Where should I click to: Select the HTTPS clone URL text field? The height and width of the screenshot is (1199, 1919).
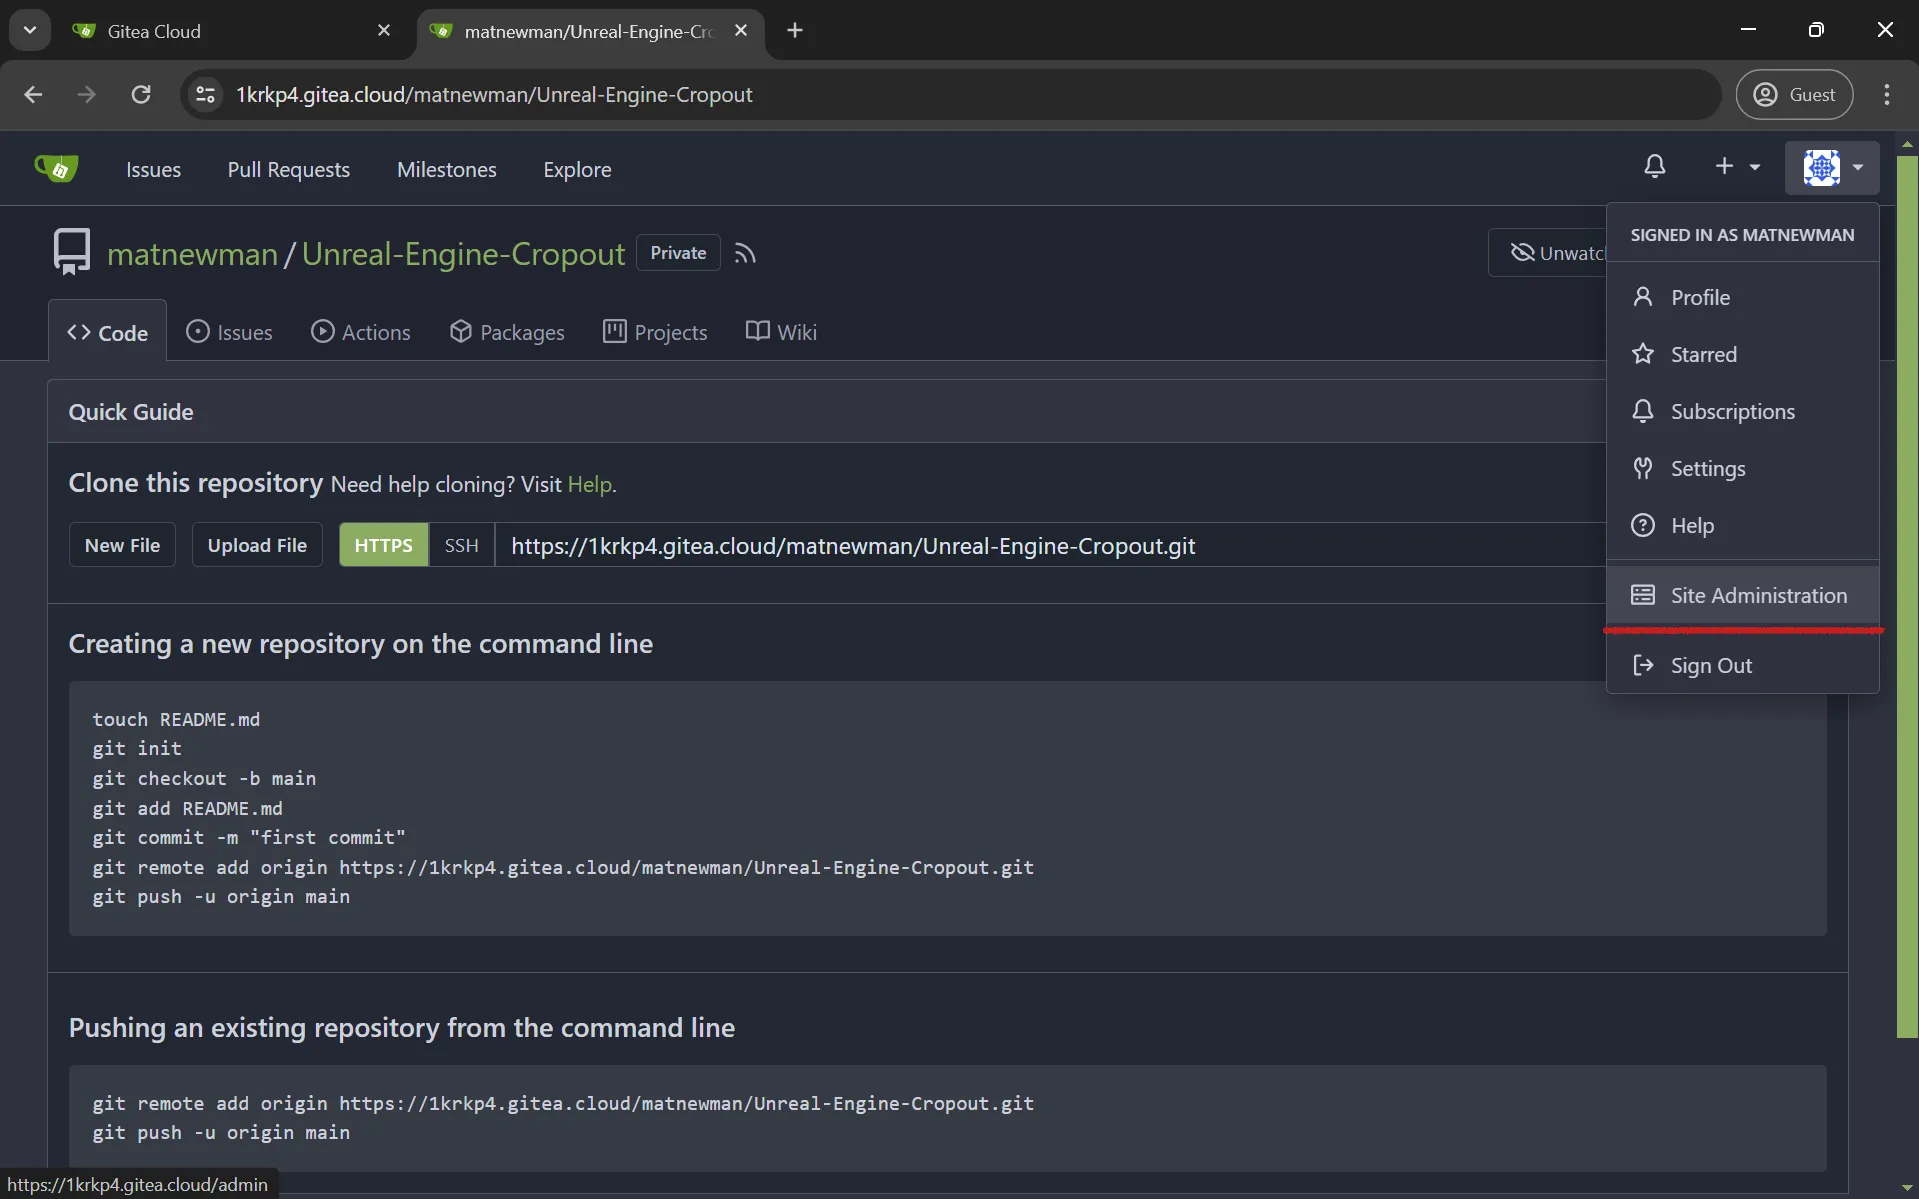point(852,545)
